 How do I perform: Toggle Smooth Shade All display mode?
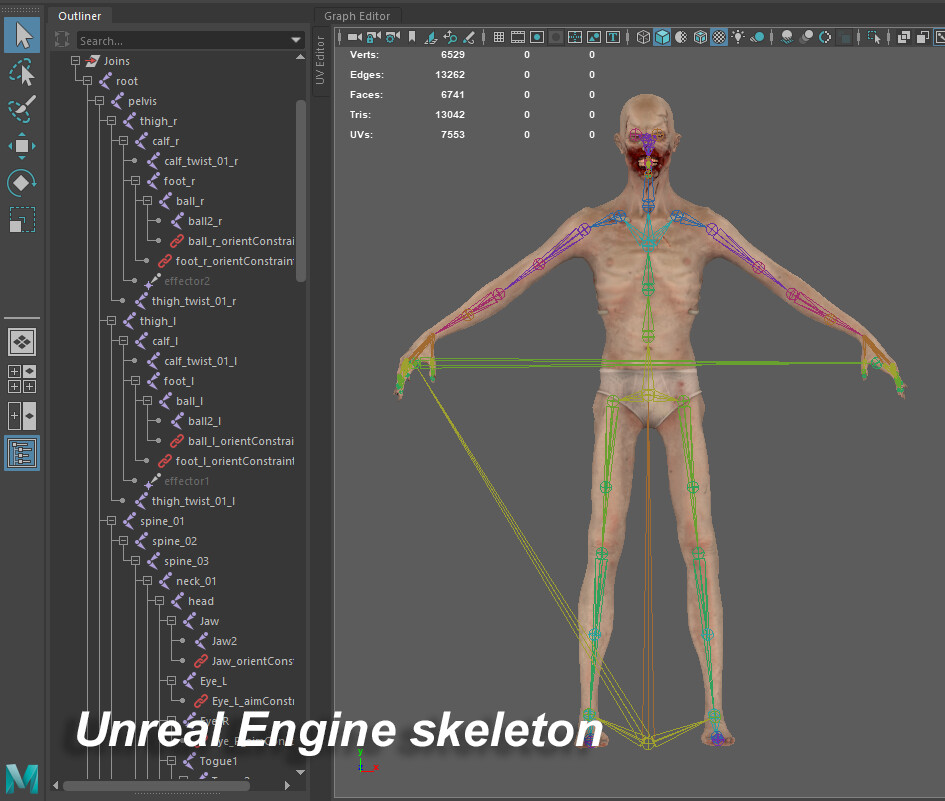tap(663, 37)
